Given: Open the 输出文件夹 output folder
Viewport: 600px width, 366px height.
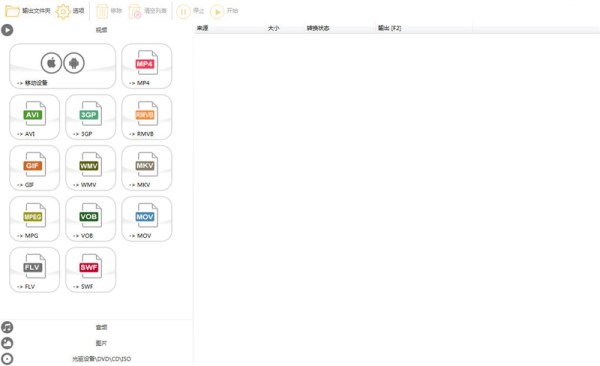Looking at the screenshot, I should click(28, 11).
